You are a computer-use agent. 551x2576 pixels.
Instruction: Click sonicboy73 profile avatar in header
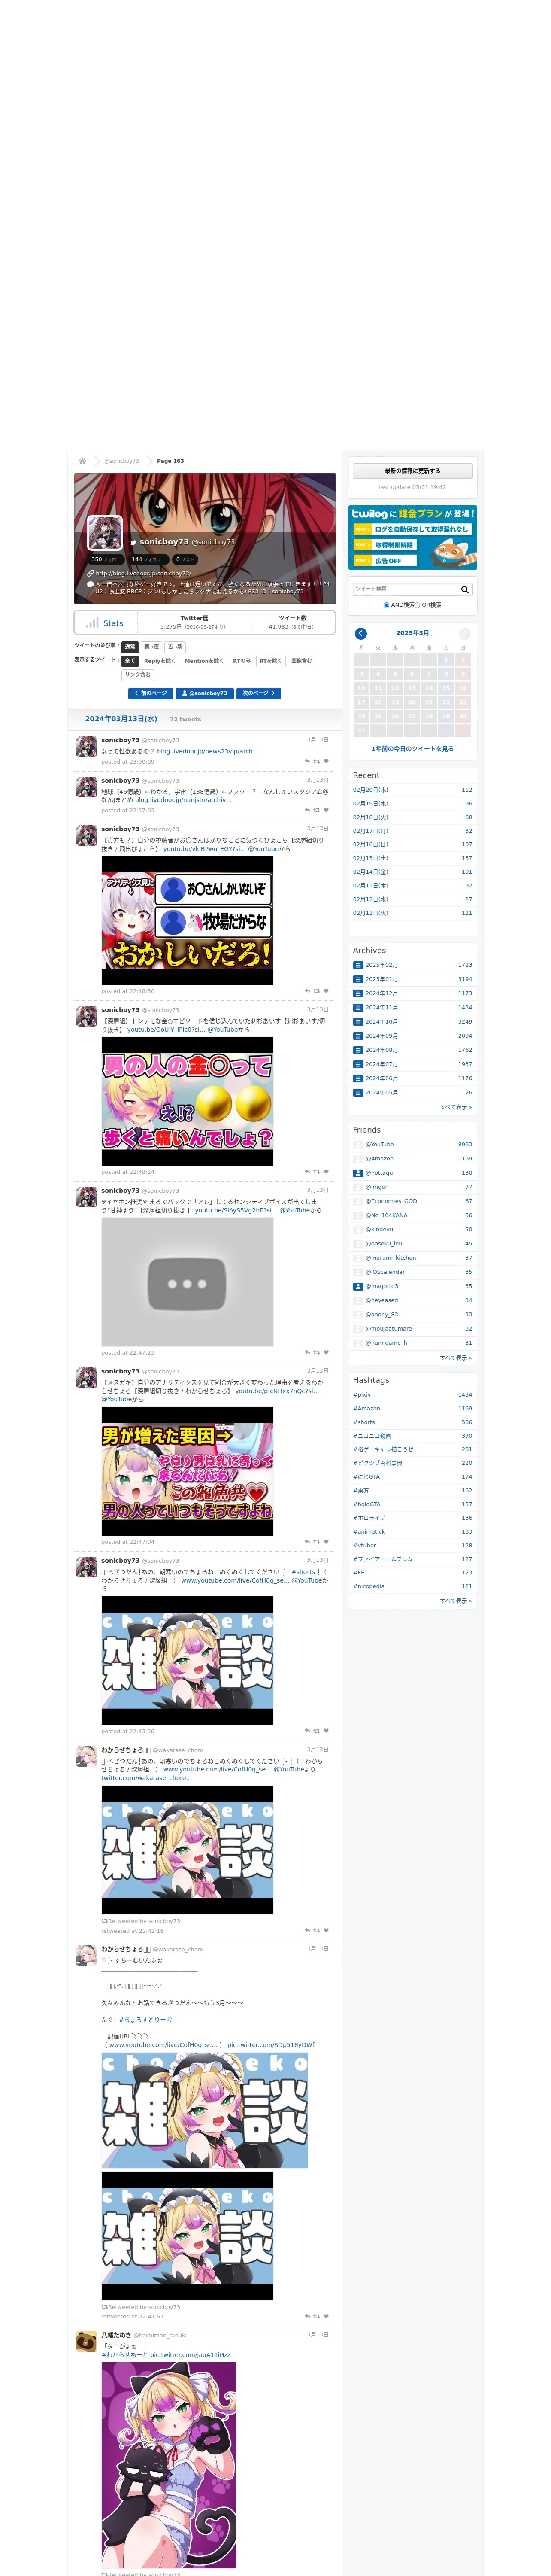(105, 532)
